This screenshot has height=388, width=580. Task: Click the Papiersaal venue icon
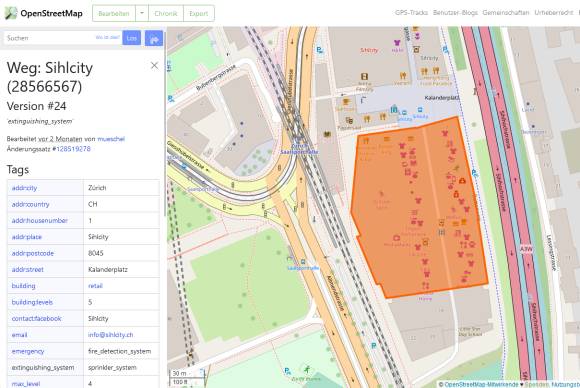tap(349, 120)
